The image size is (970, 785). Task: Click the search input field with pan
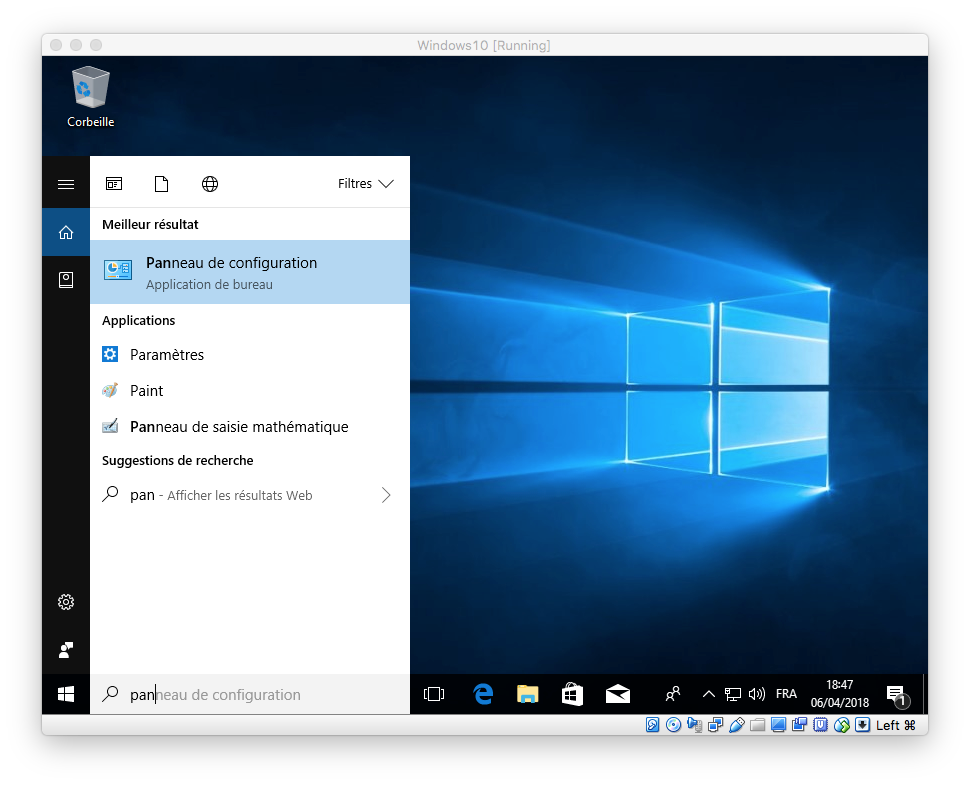pos(250,695)
